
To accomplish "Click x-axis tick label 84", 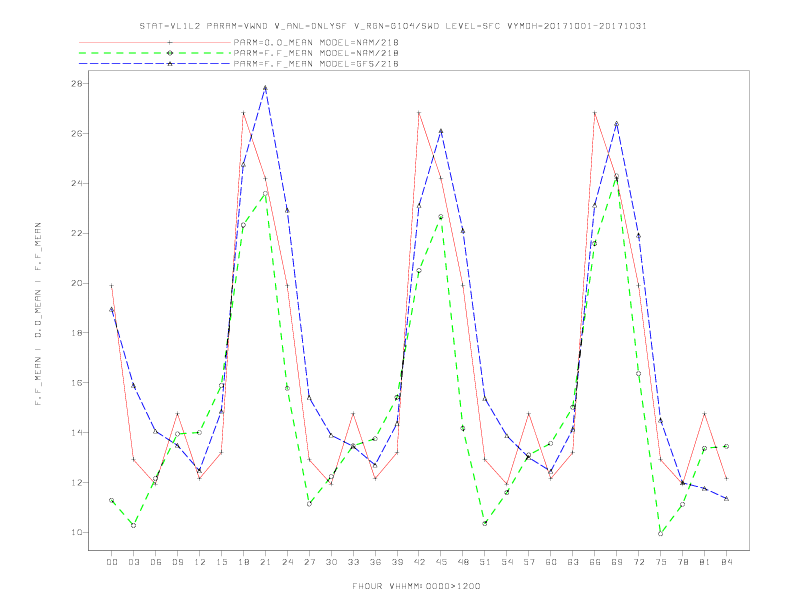I will 727,562.
